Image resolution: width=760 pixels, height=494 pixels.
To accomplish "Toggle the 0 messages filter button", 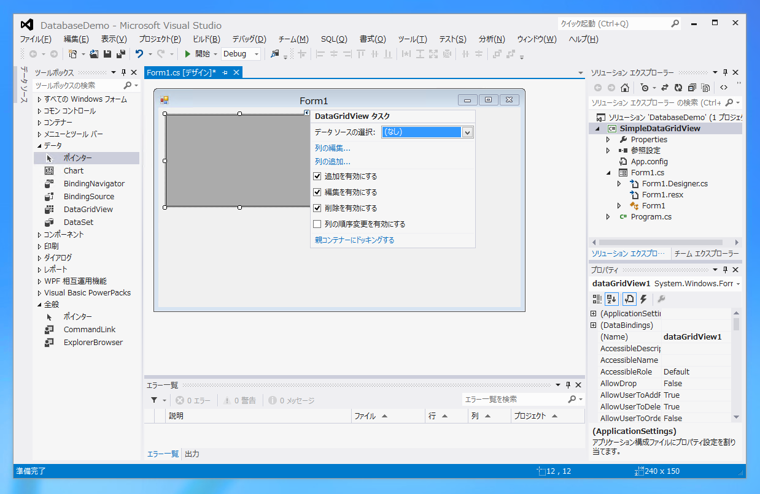I will click(291, 400).
